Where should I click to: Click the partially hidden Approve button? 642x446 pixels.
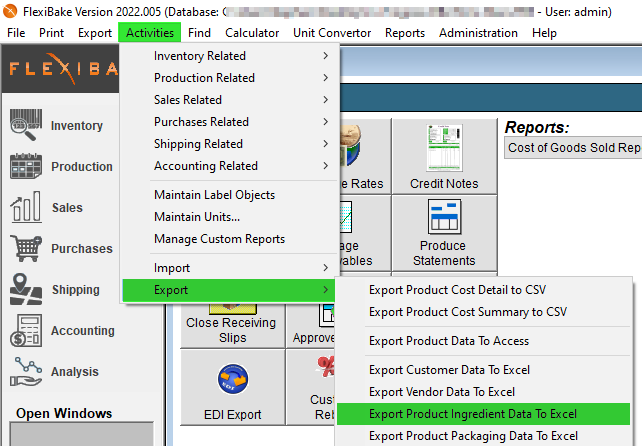[x=311, y=326]
